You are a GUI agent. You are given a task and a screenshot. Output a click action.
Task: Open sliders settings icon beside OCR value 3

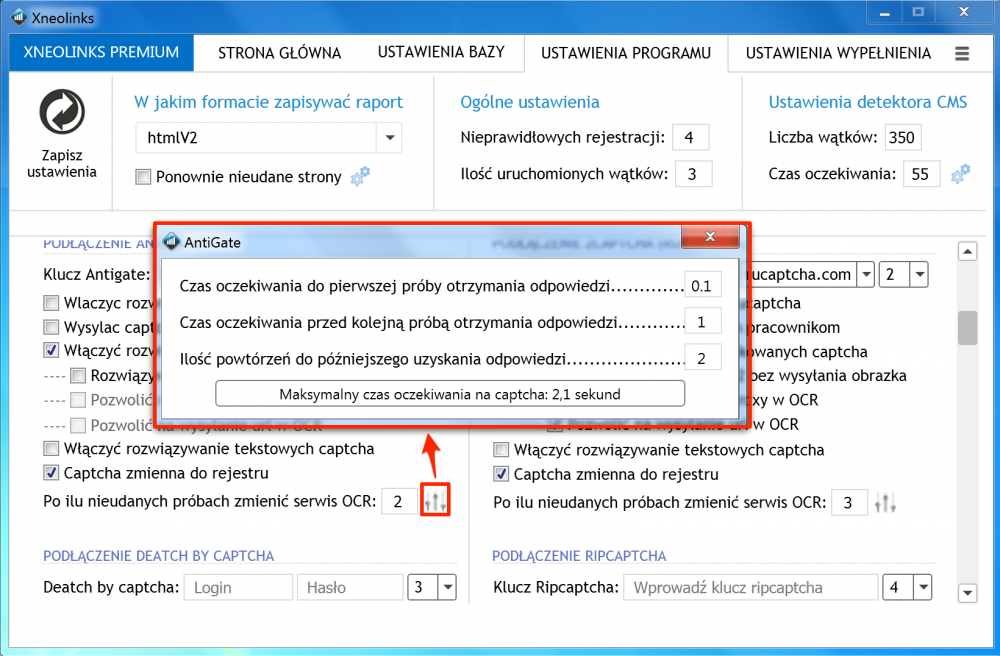pos(885,503)
